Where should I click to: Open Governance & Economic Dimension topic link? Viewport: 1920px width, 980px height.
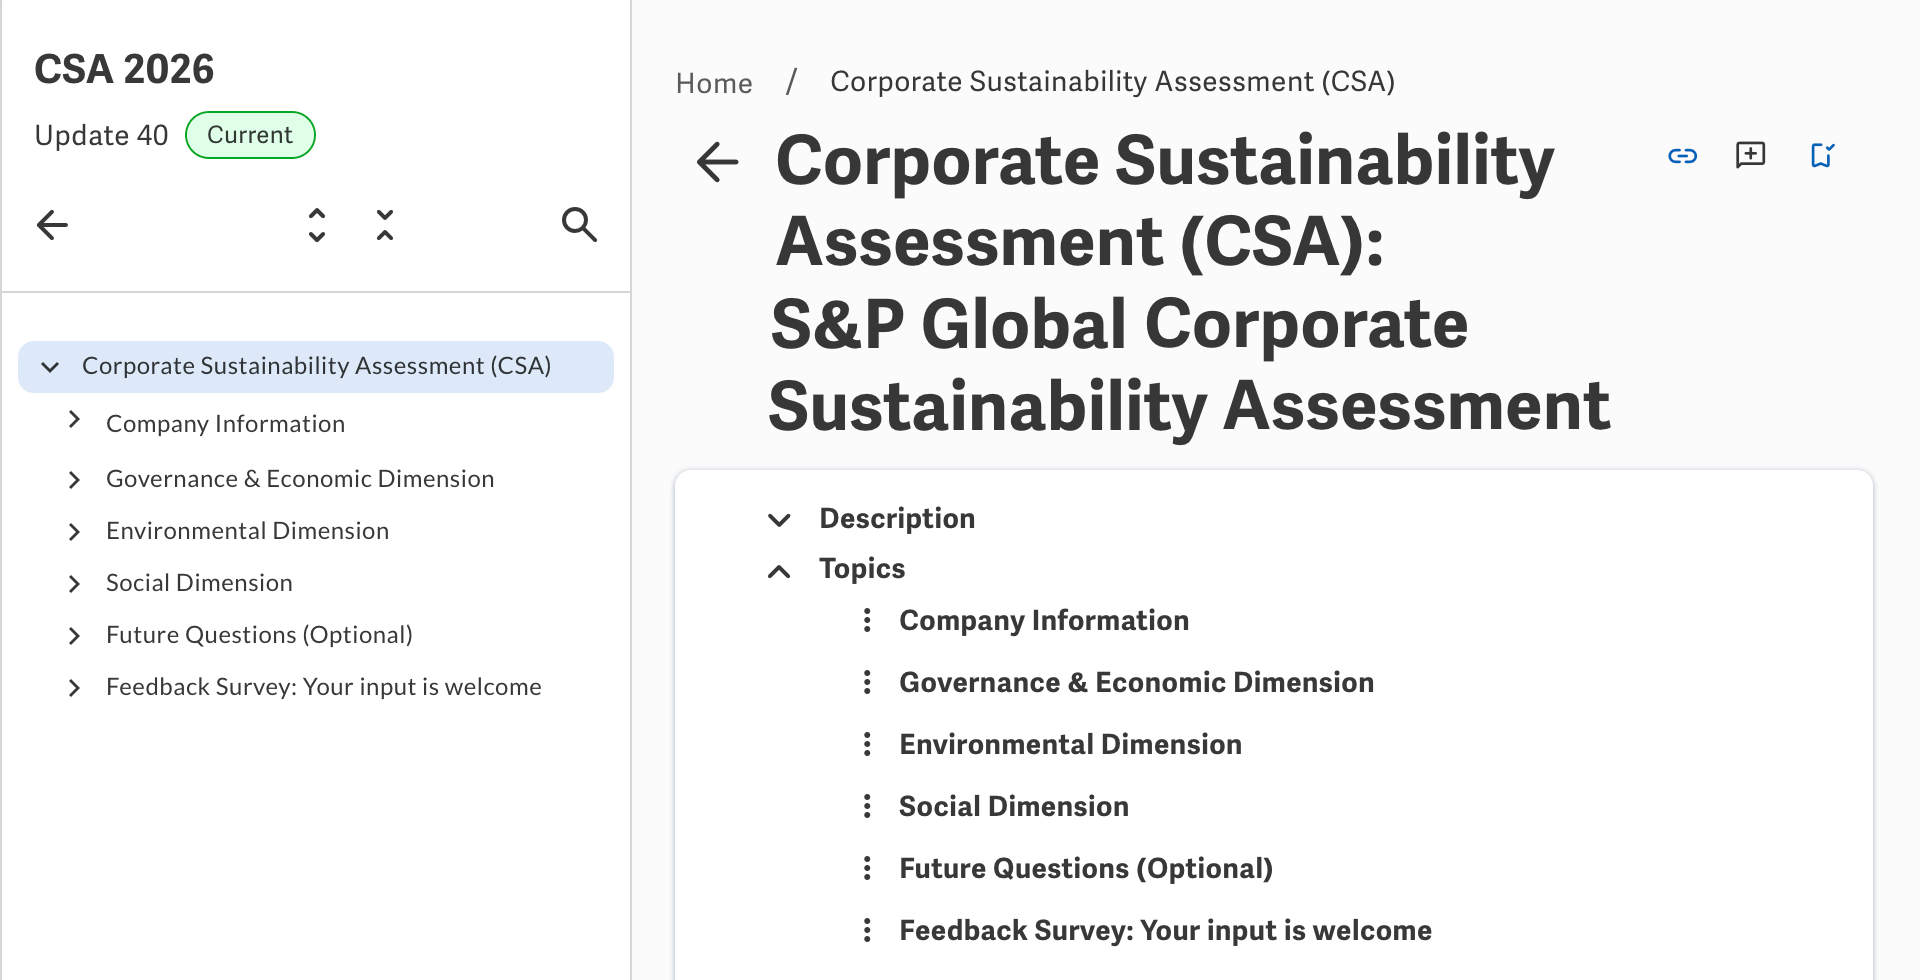point(1136,683)
